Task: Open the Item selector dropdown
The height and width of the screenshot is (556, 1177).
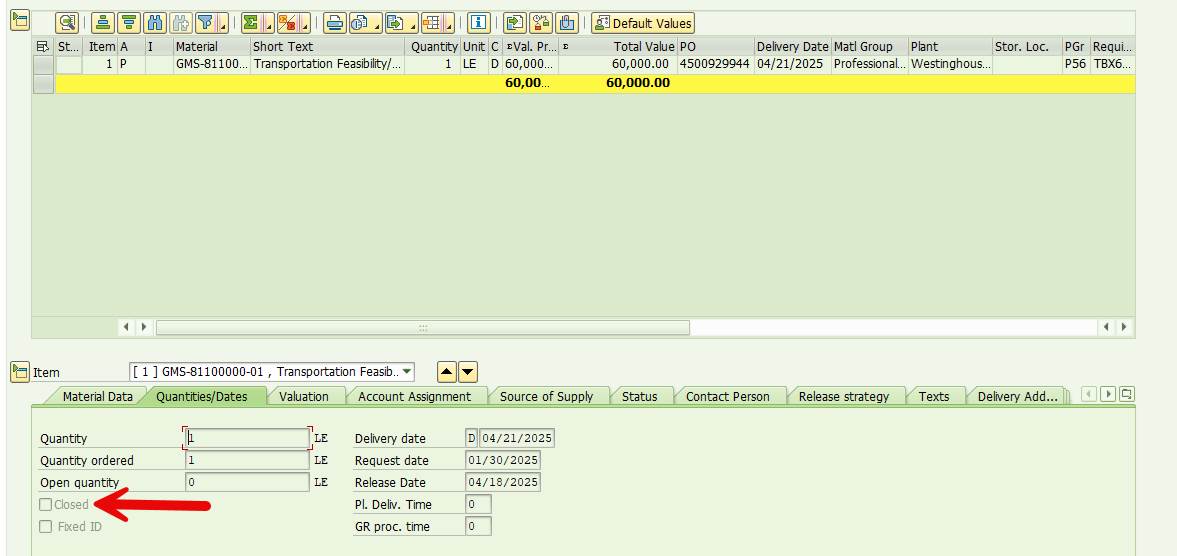Action: click(x=406, y=371)
